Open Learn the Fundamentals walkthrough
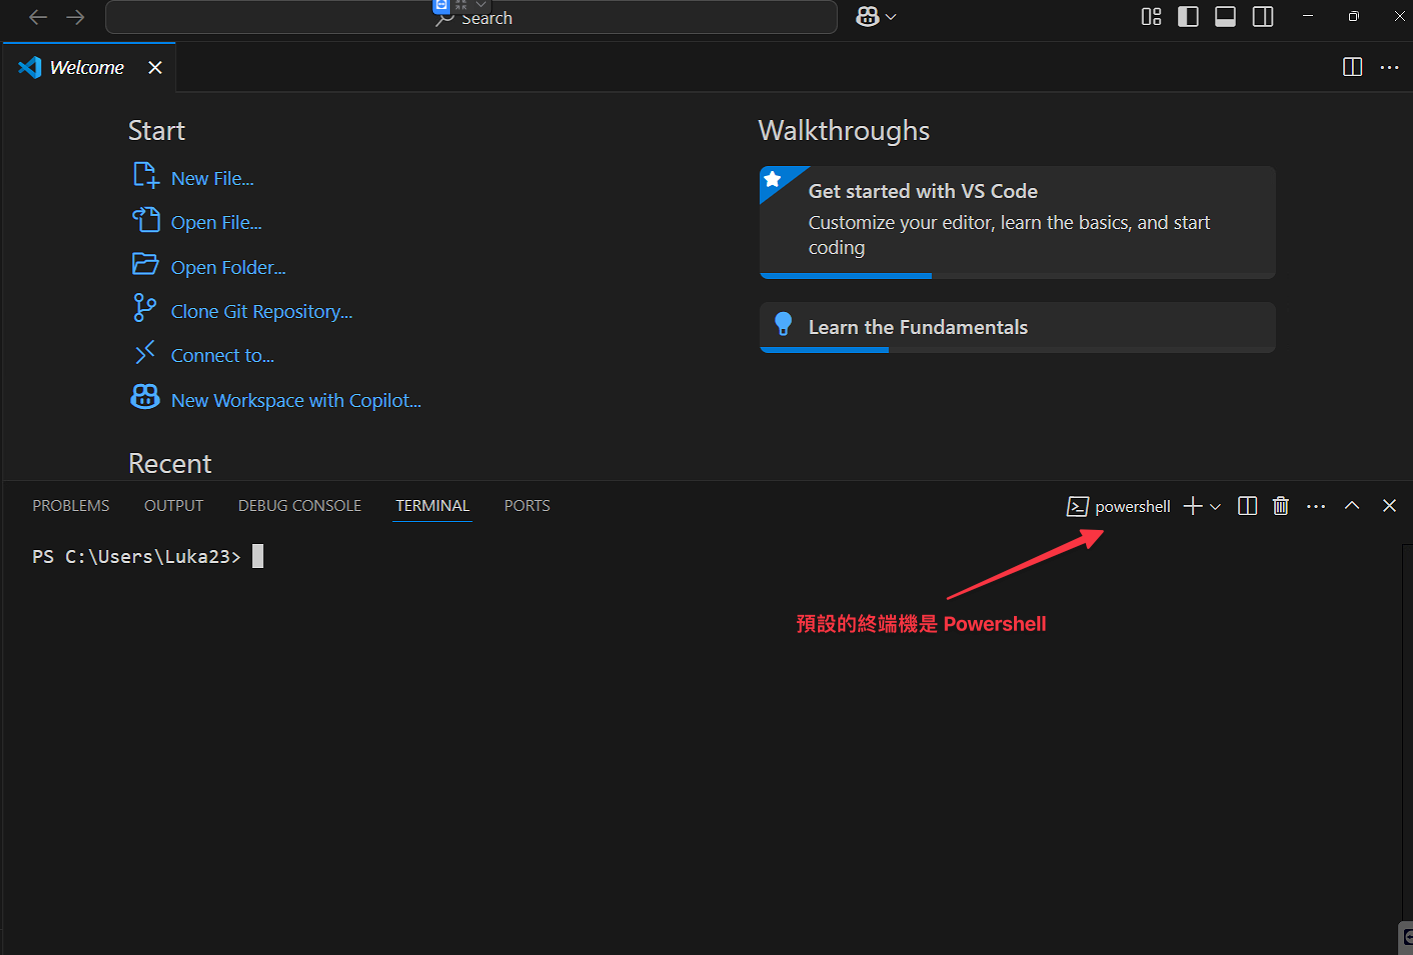Image resolution: width=1413 pixels, height=955 pixels. point(1017,327)
